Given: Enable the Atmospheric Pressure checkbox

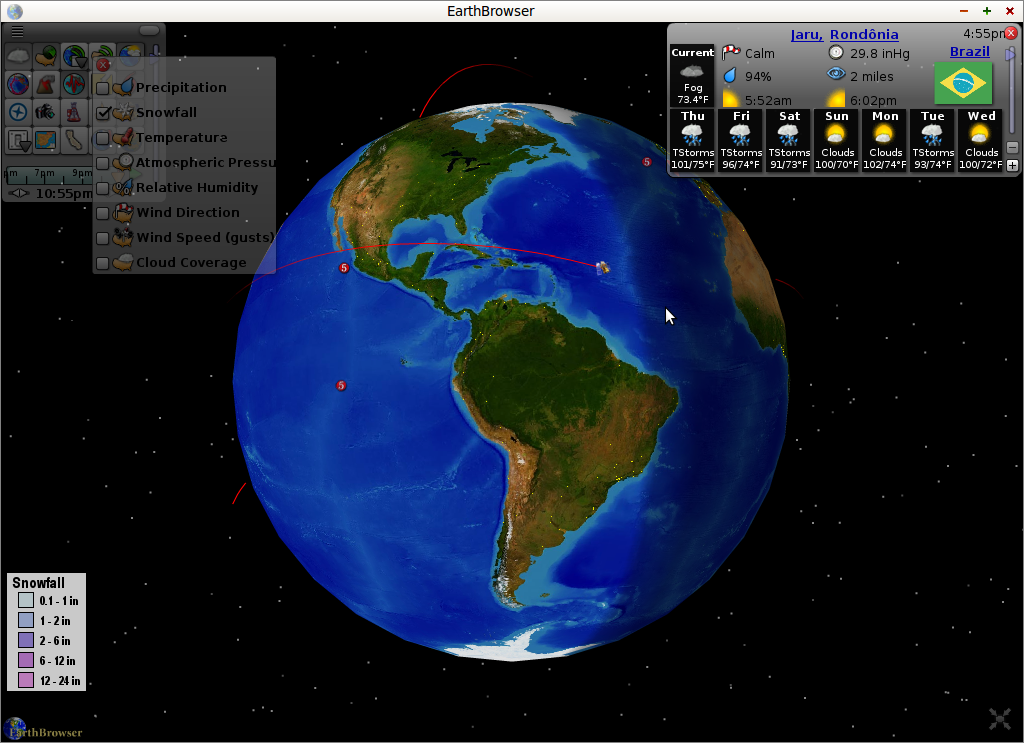Looking at the screenshot, I should click(x=103, y=163).
